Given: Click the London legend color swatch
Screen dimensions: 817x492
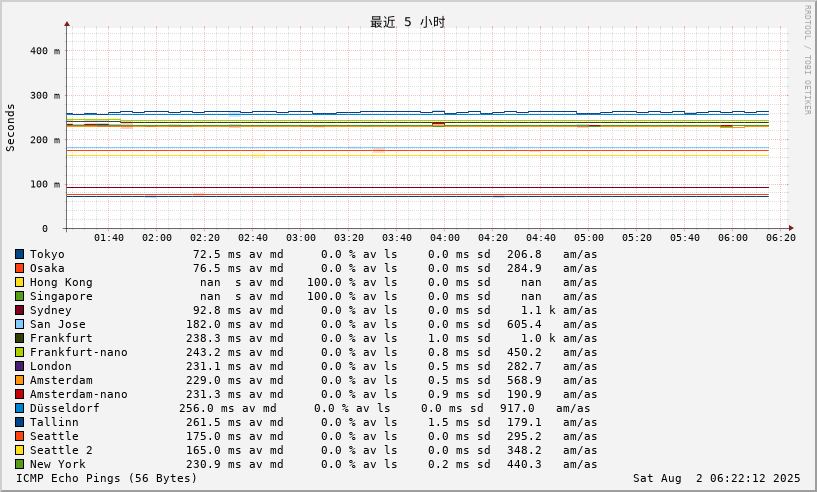Looking at the screenshot, I should [x=19, y=366].
